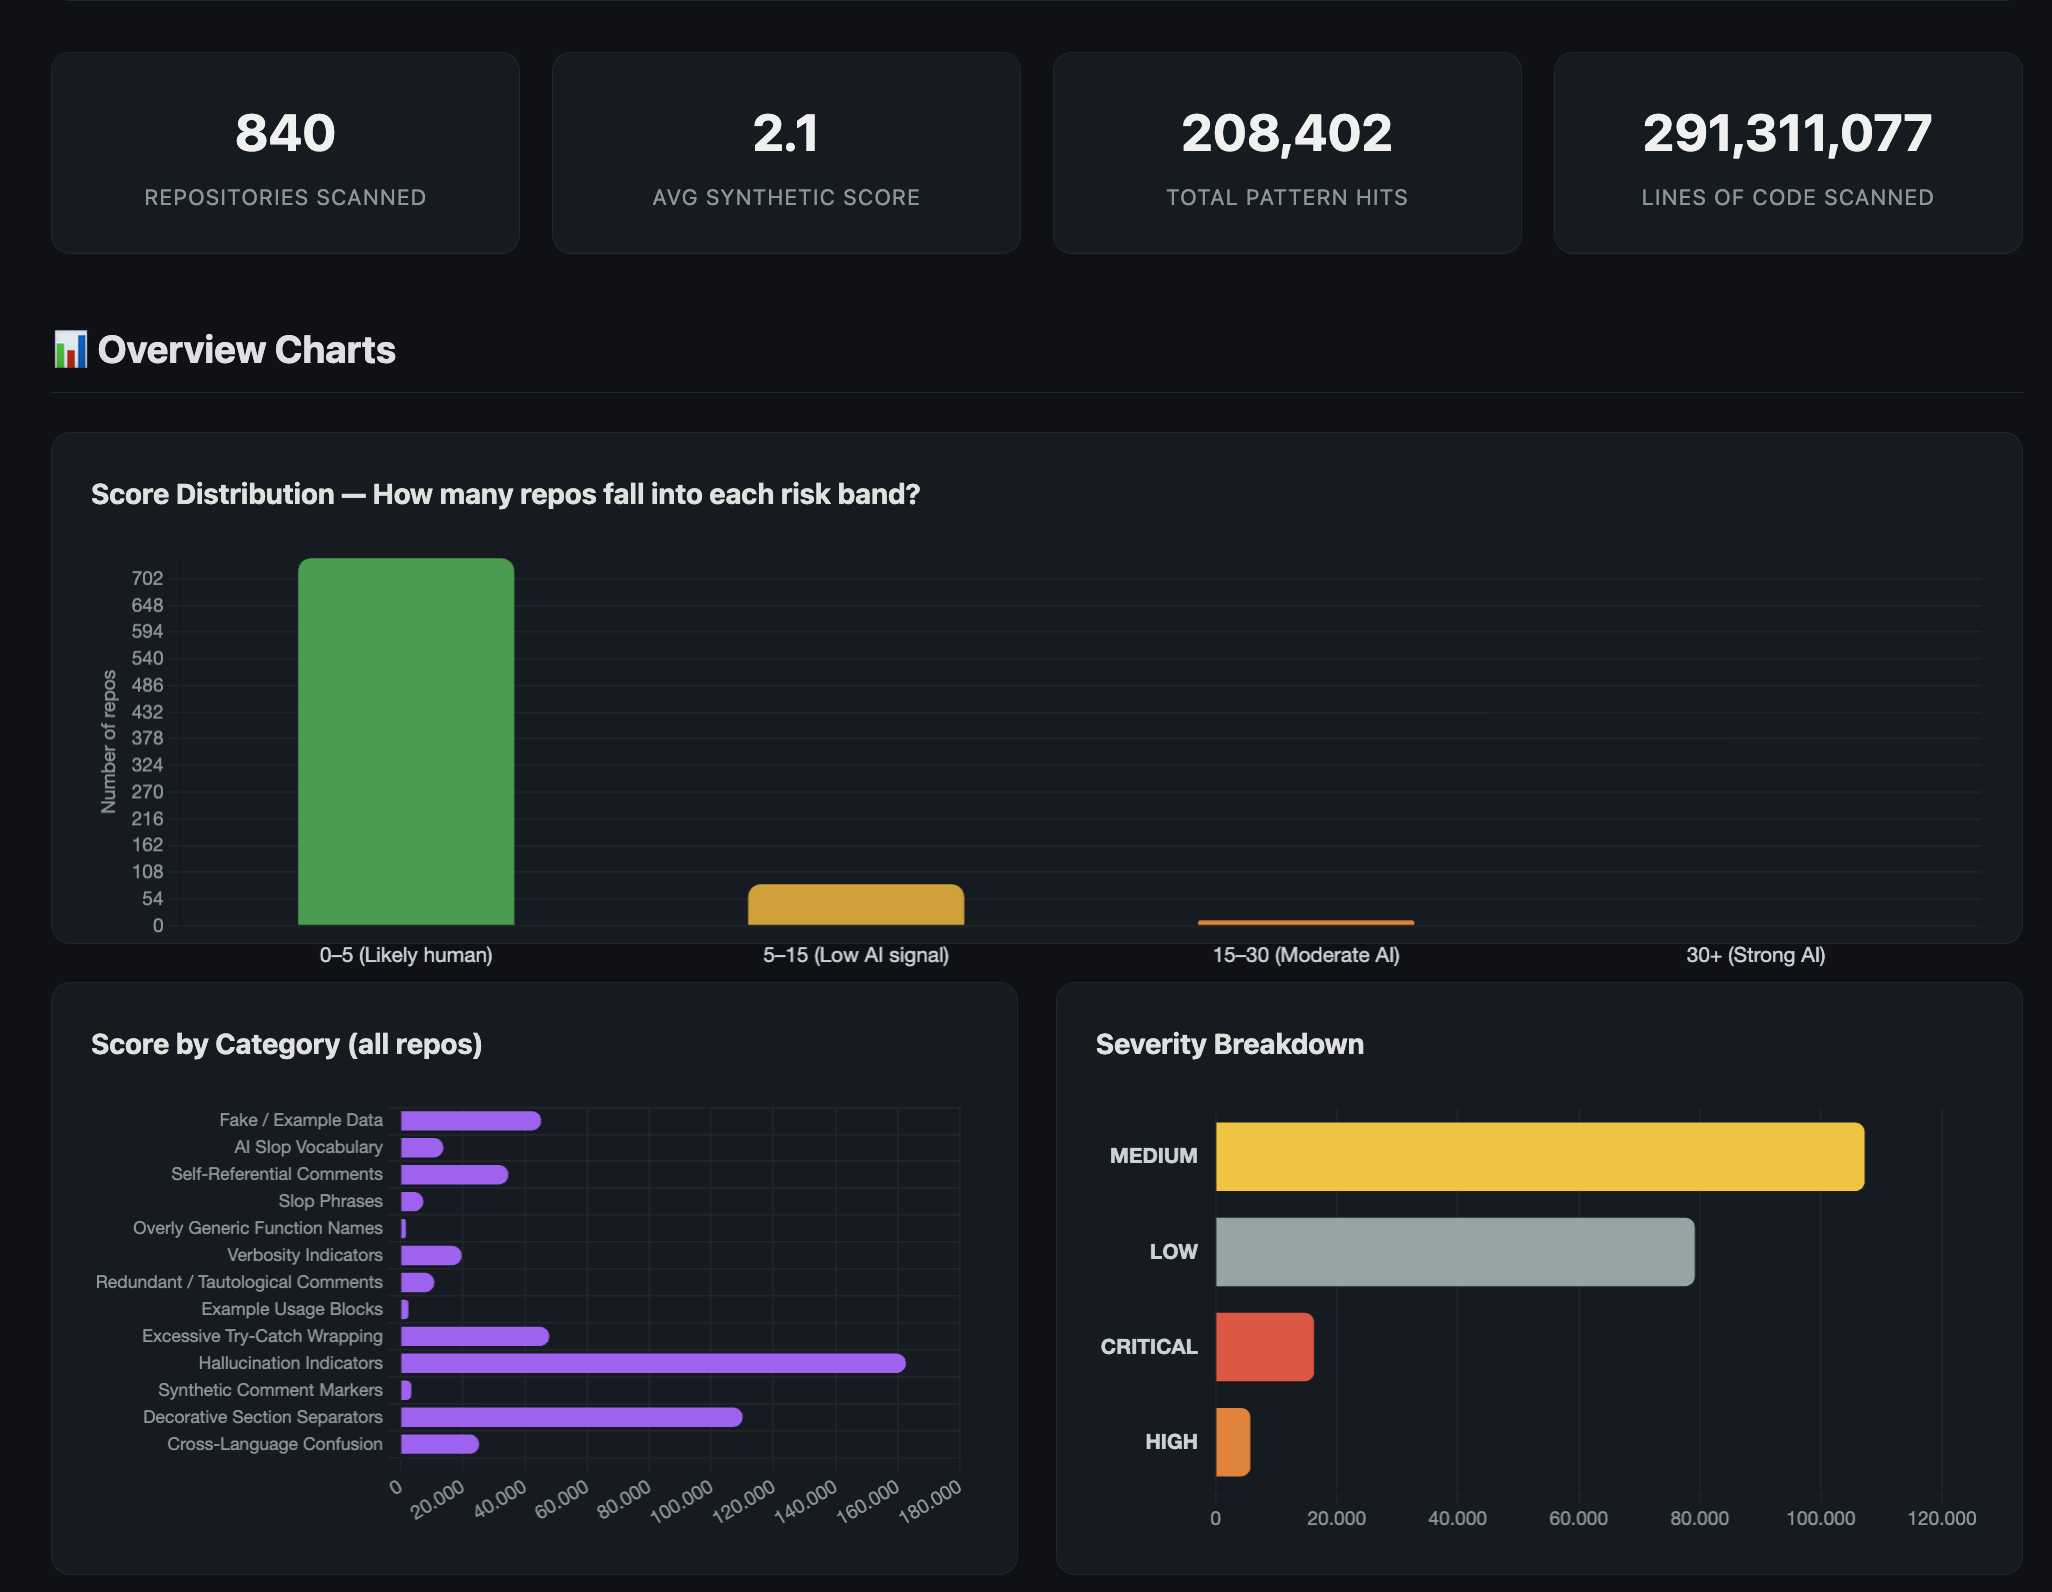2052x1592 pixels.
Task: Click the AI Slop Vocabulary bar
Action: click(x=422, y=1148)
